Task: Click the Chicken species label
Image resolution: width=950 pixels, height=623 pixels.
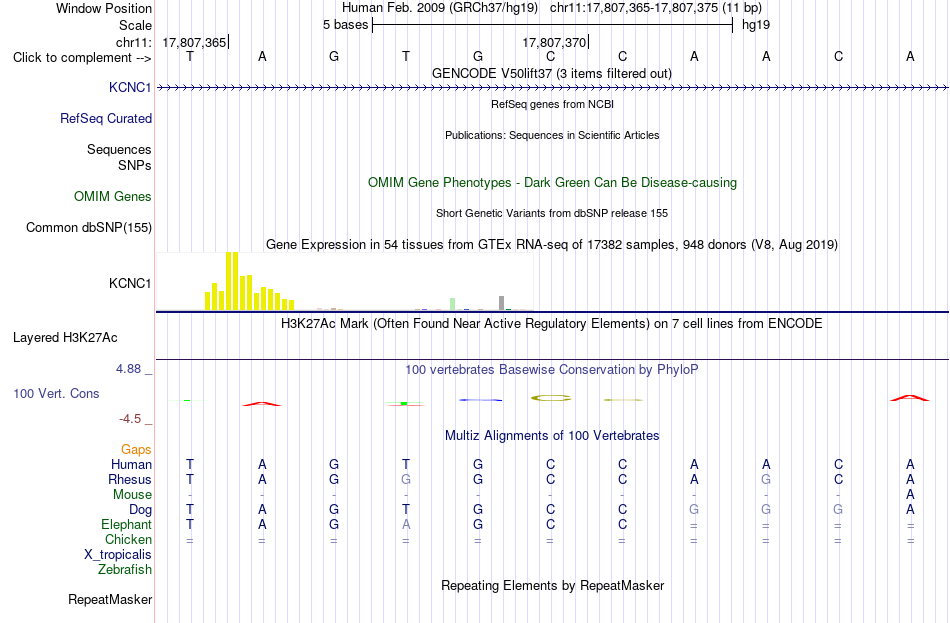Action: click(128, 539)
